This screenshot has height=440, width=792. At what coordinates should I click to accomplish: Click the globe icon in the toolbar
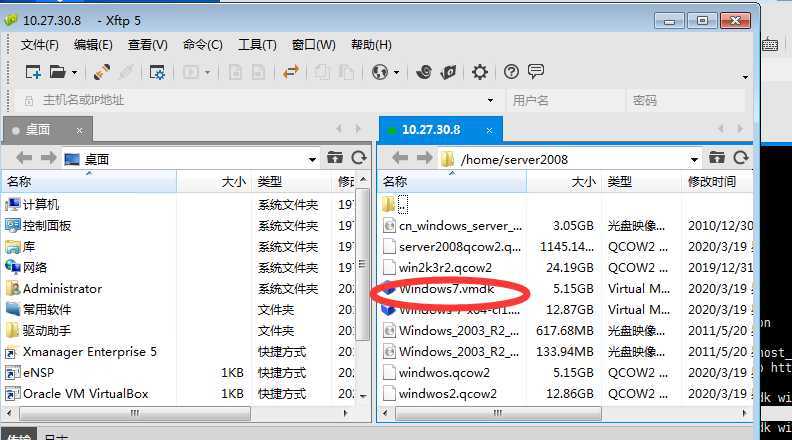point(380,72)
